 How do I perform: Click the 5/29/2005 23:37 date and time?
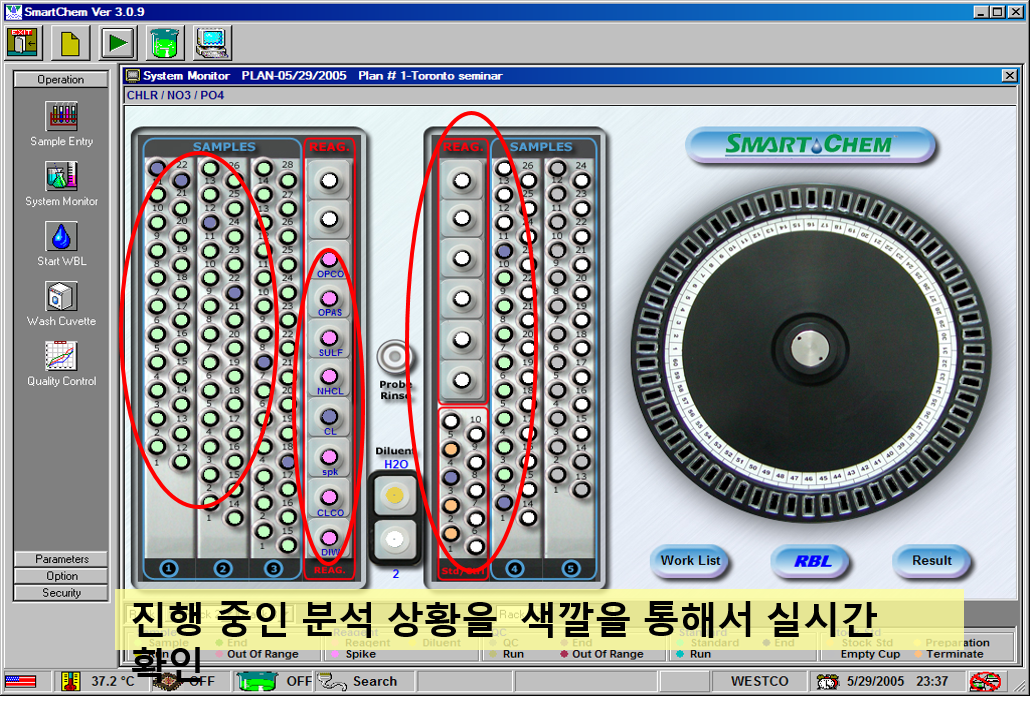897,681
